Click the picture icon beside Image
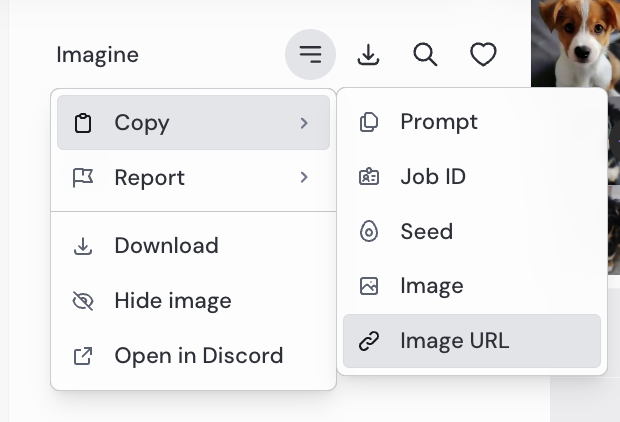 [x=369, y=286]
